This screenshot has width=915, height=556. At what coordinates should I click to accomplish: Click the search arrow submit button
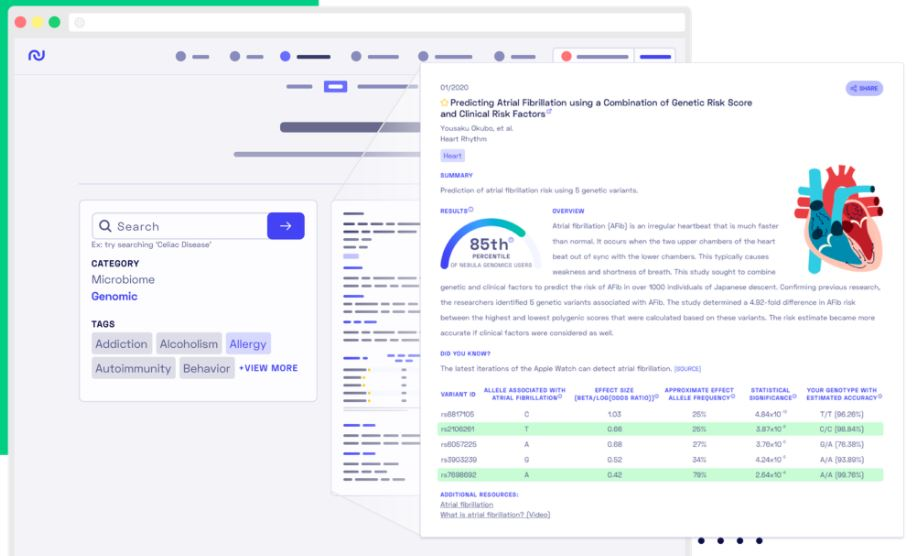(x=285, y=226)
